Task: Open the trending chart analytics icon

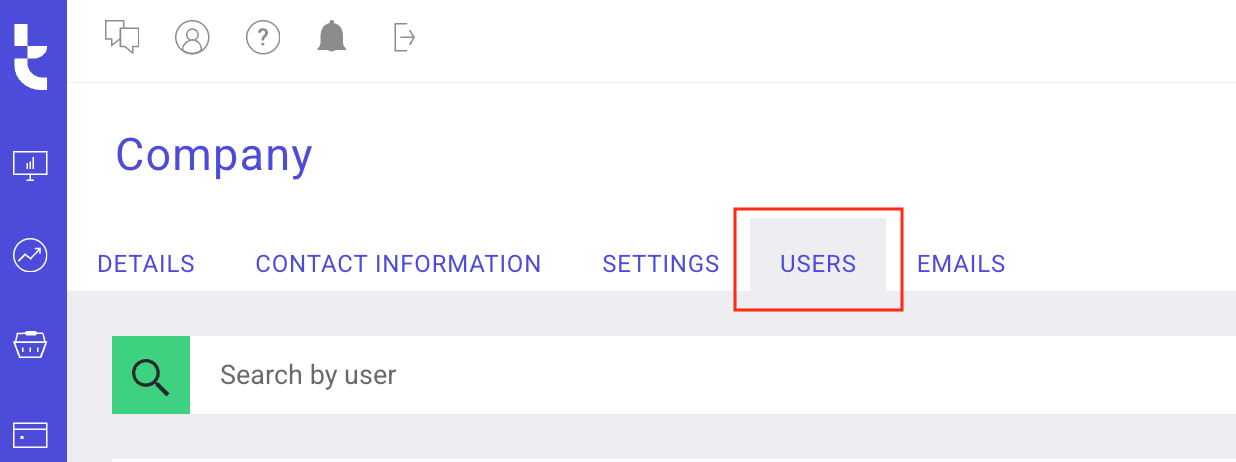Action: (x=31, y=255)
